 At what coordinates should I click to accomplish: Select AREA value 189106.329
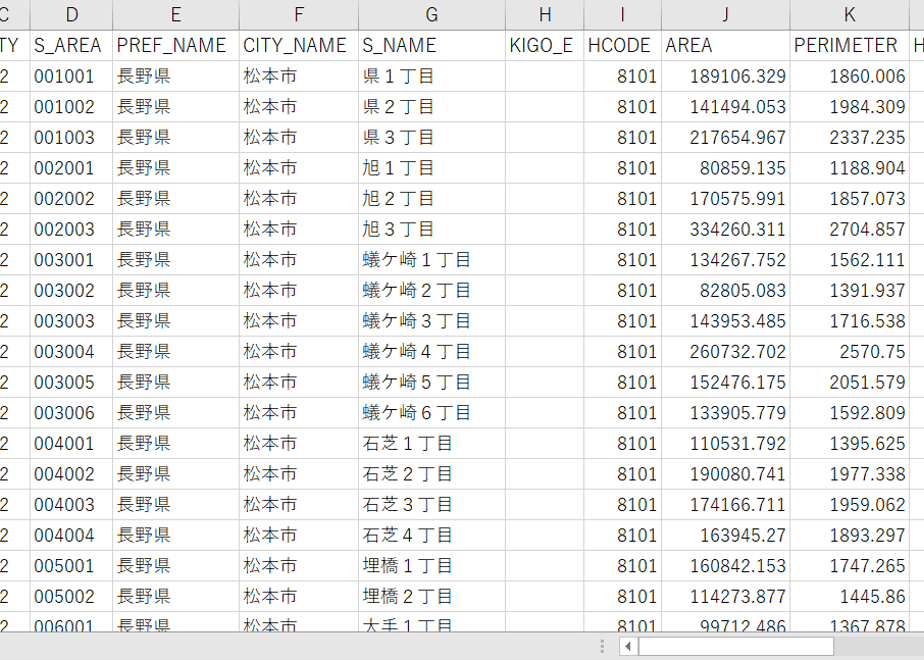726,76
